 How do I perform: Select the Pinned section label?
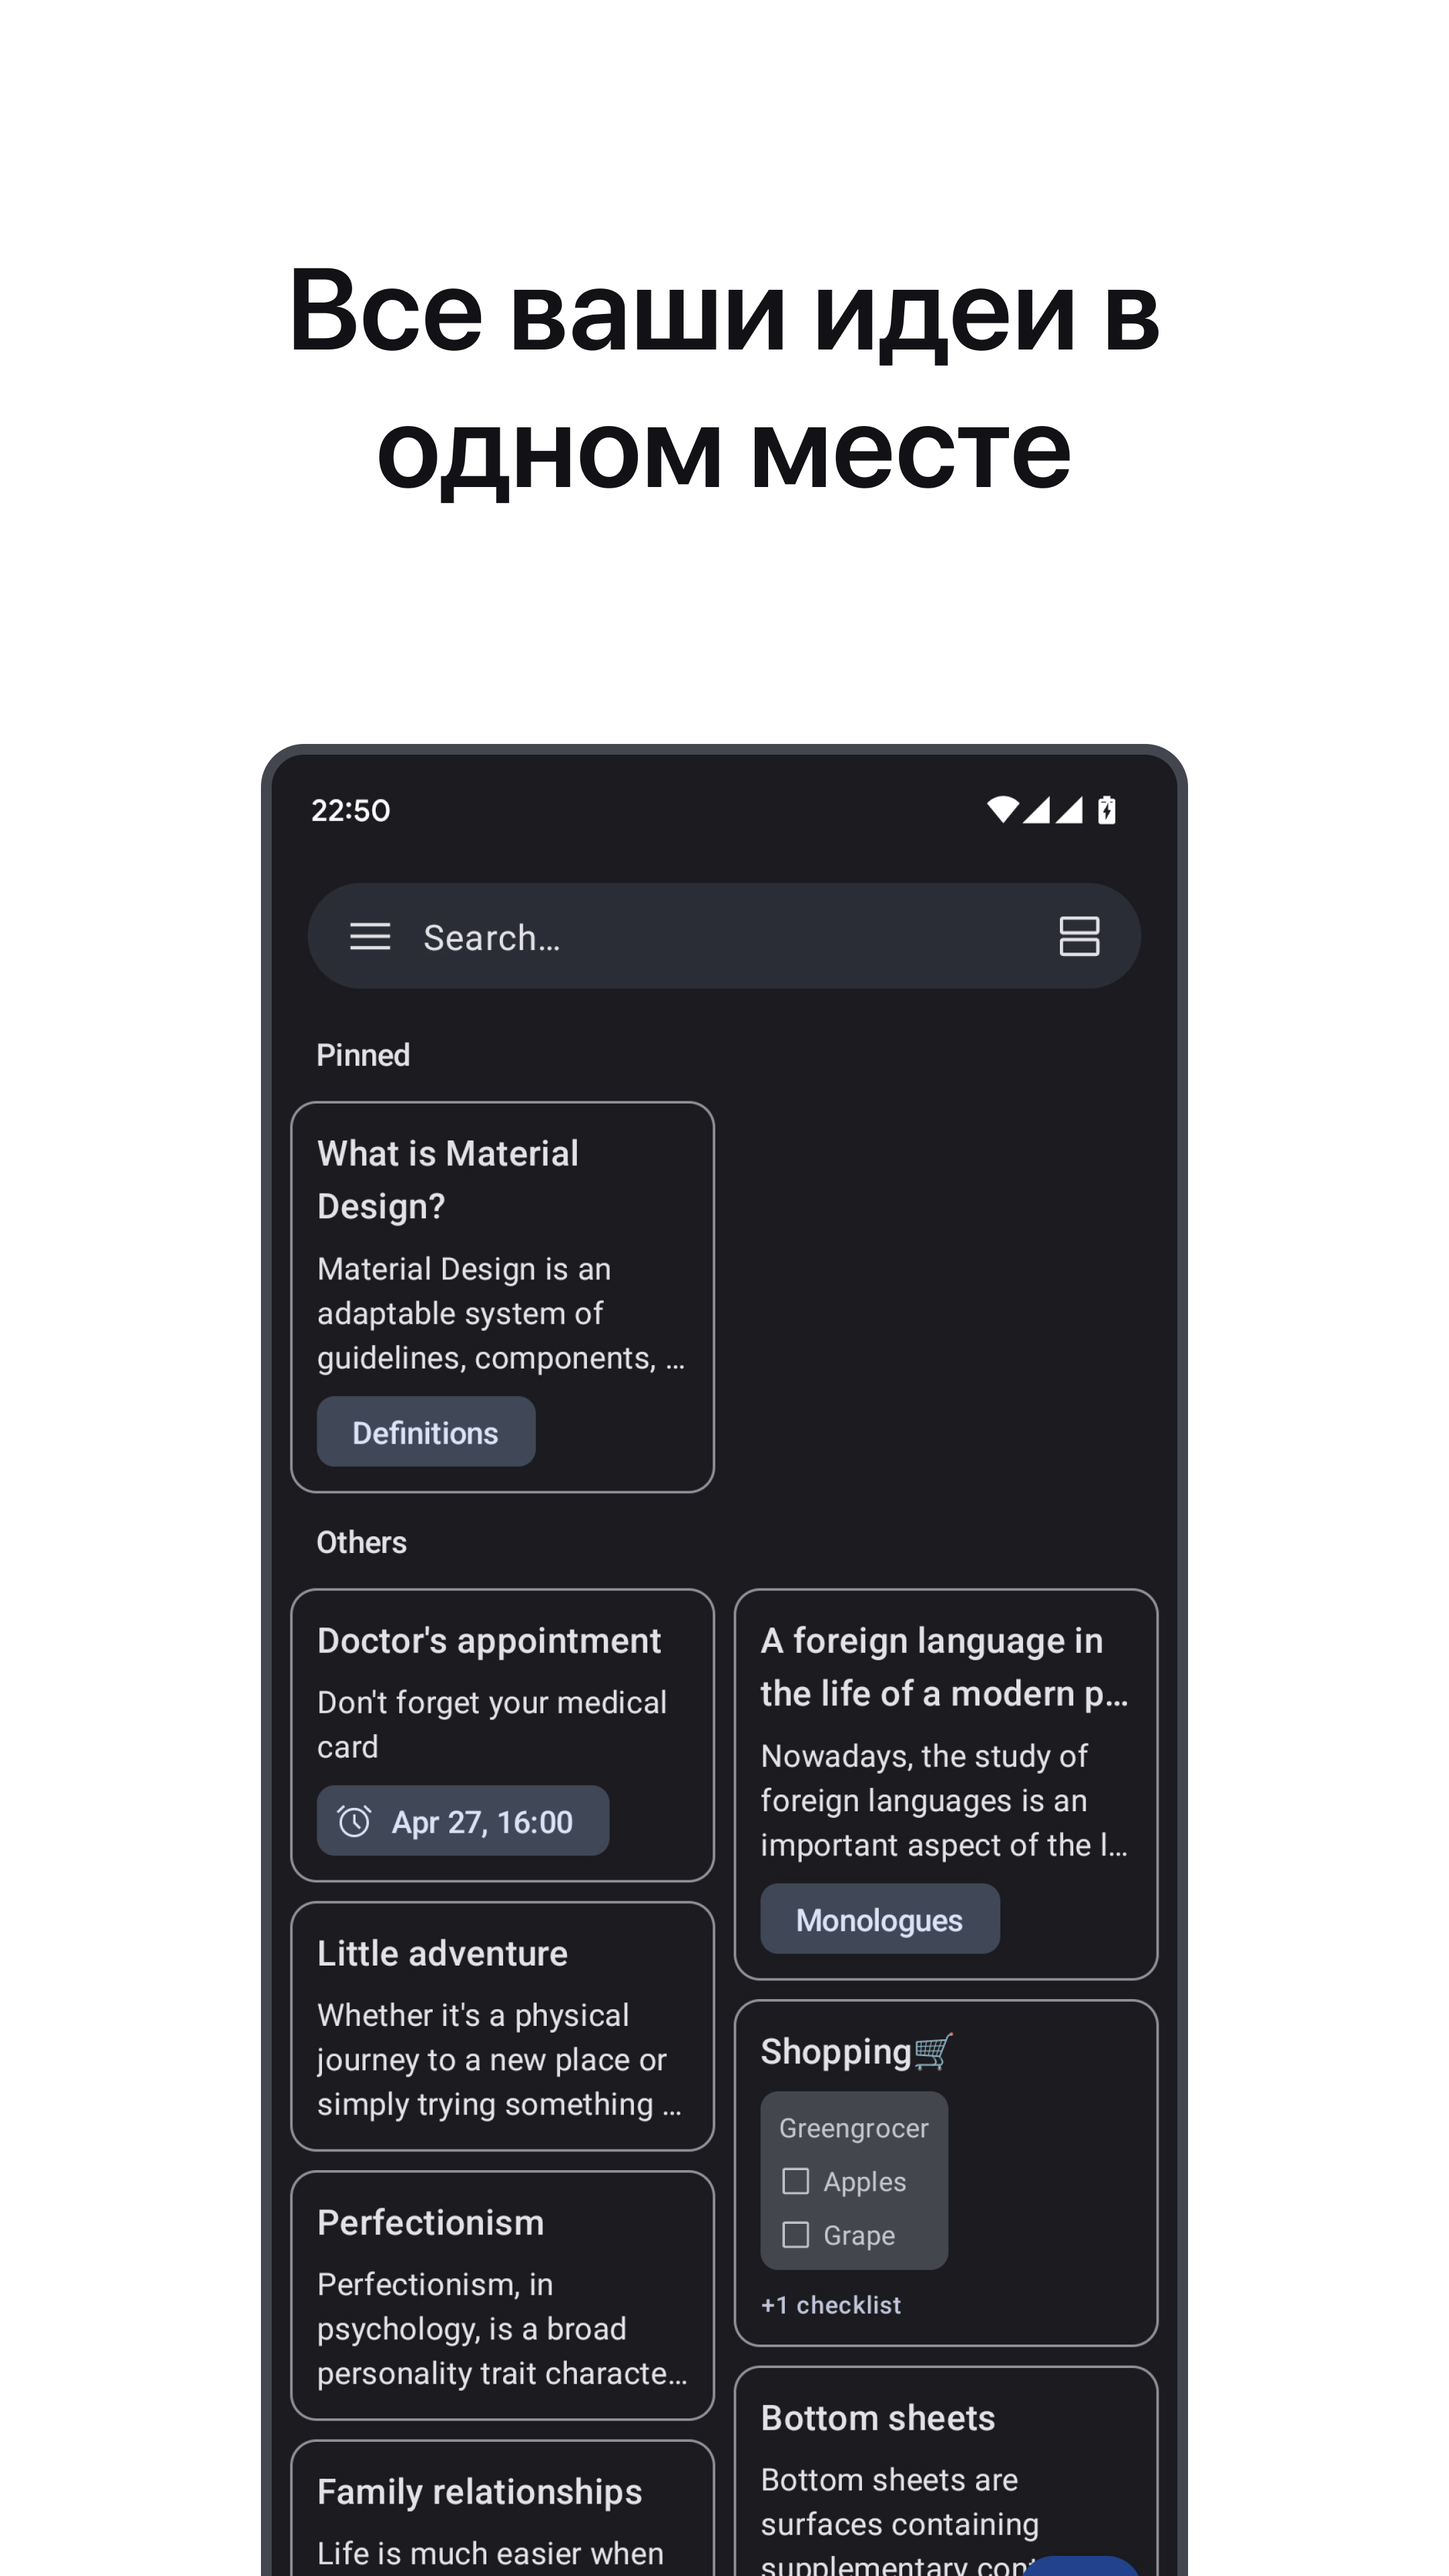pyautogui.click(x=363, y=1055)
